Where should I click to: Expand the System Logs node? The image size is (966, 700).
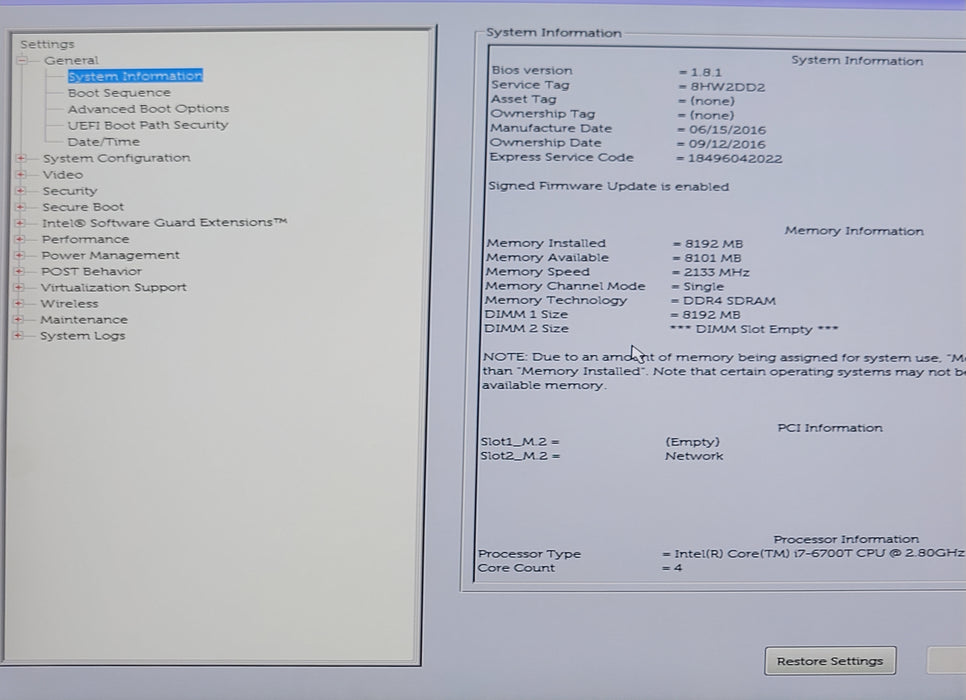[18, 336]
